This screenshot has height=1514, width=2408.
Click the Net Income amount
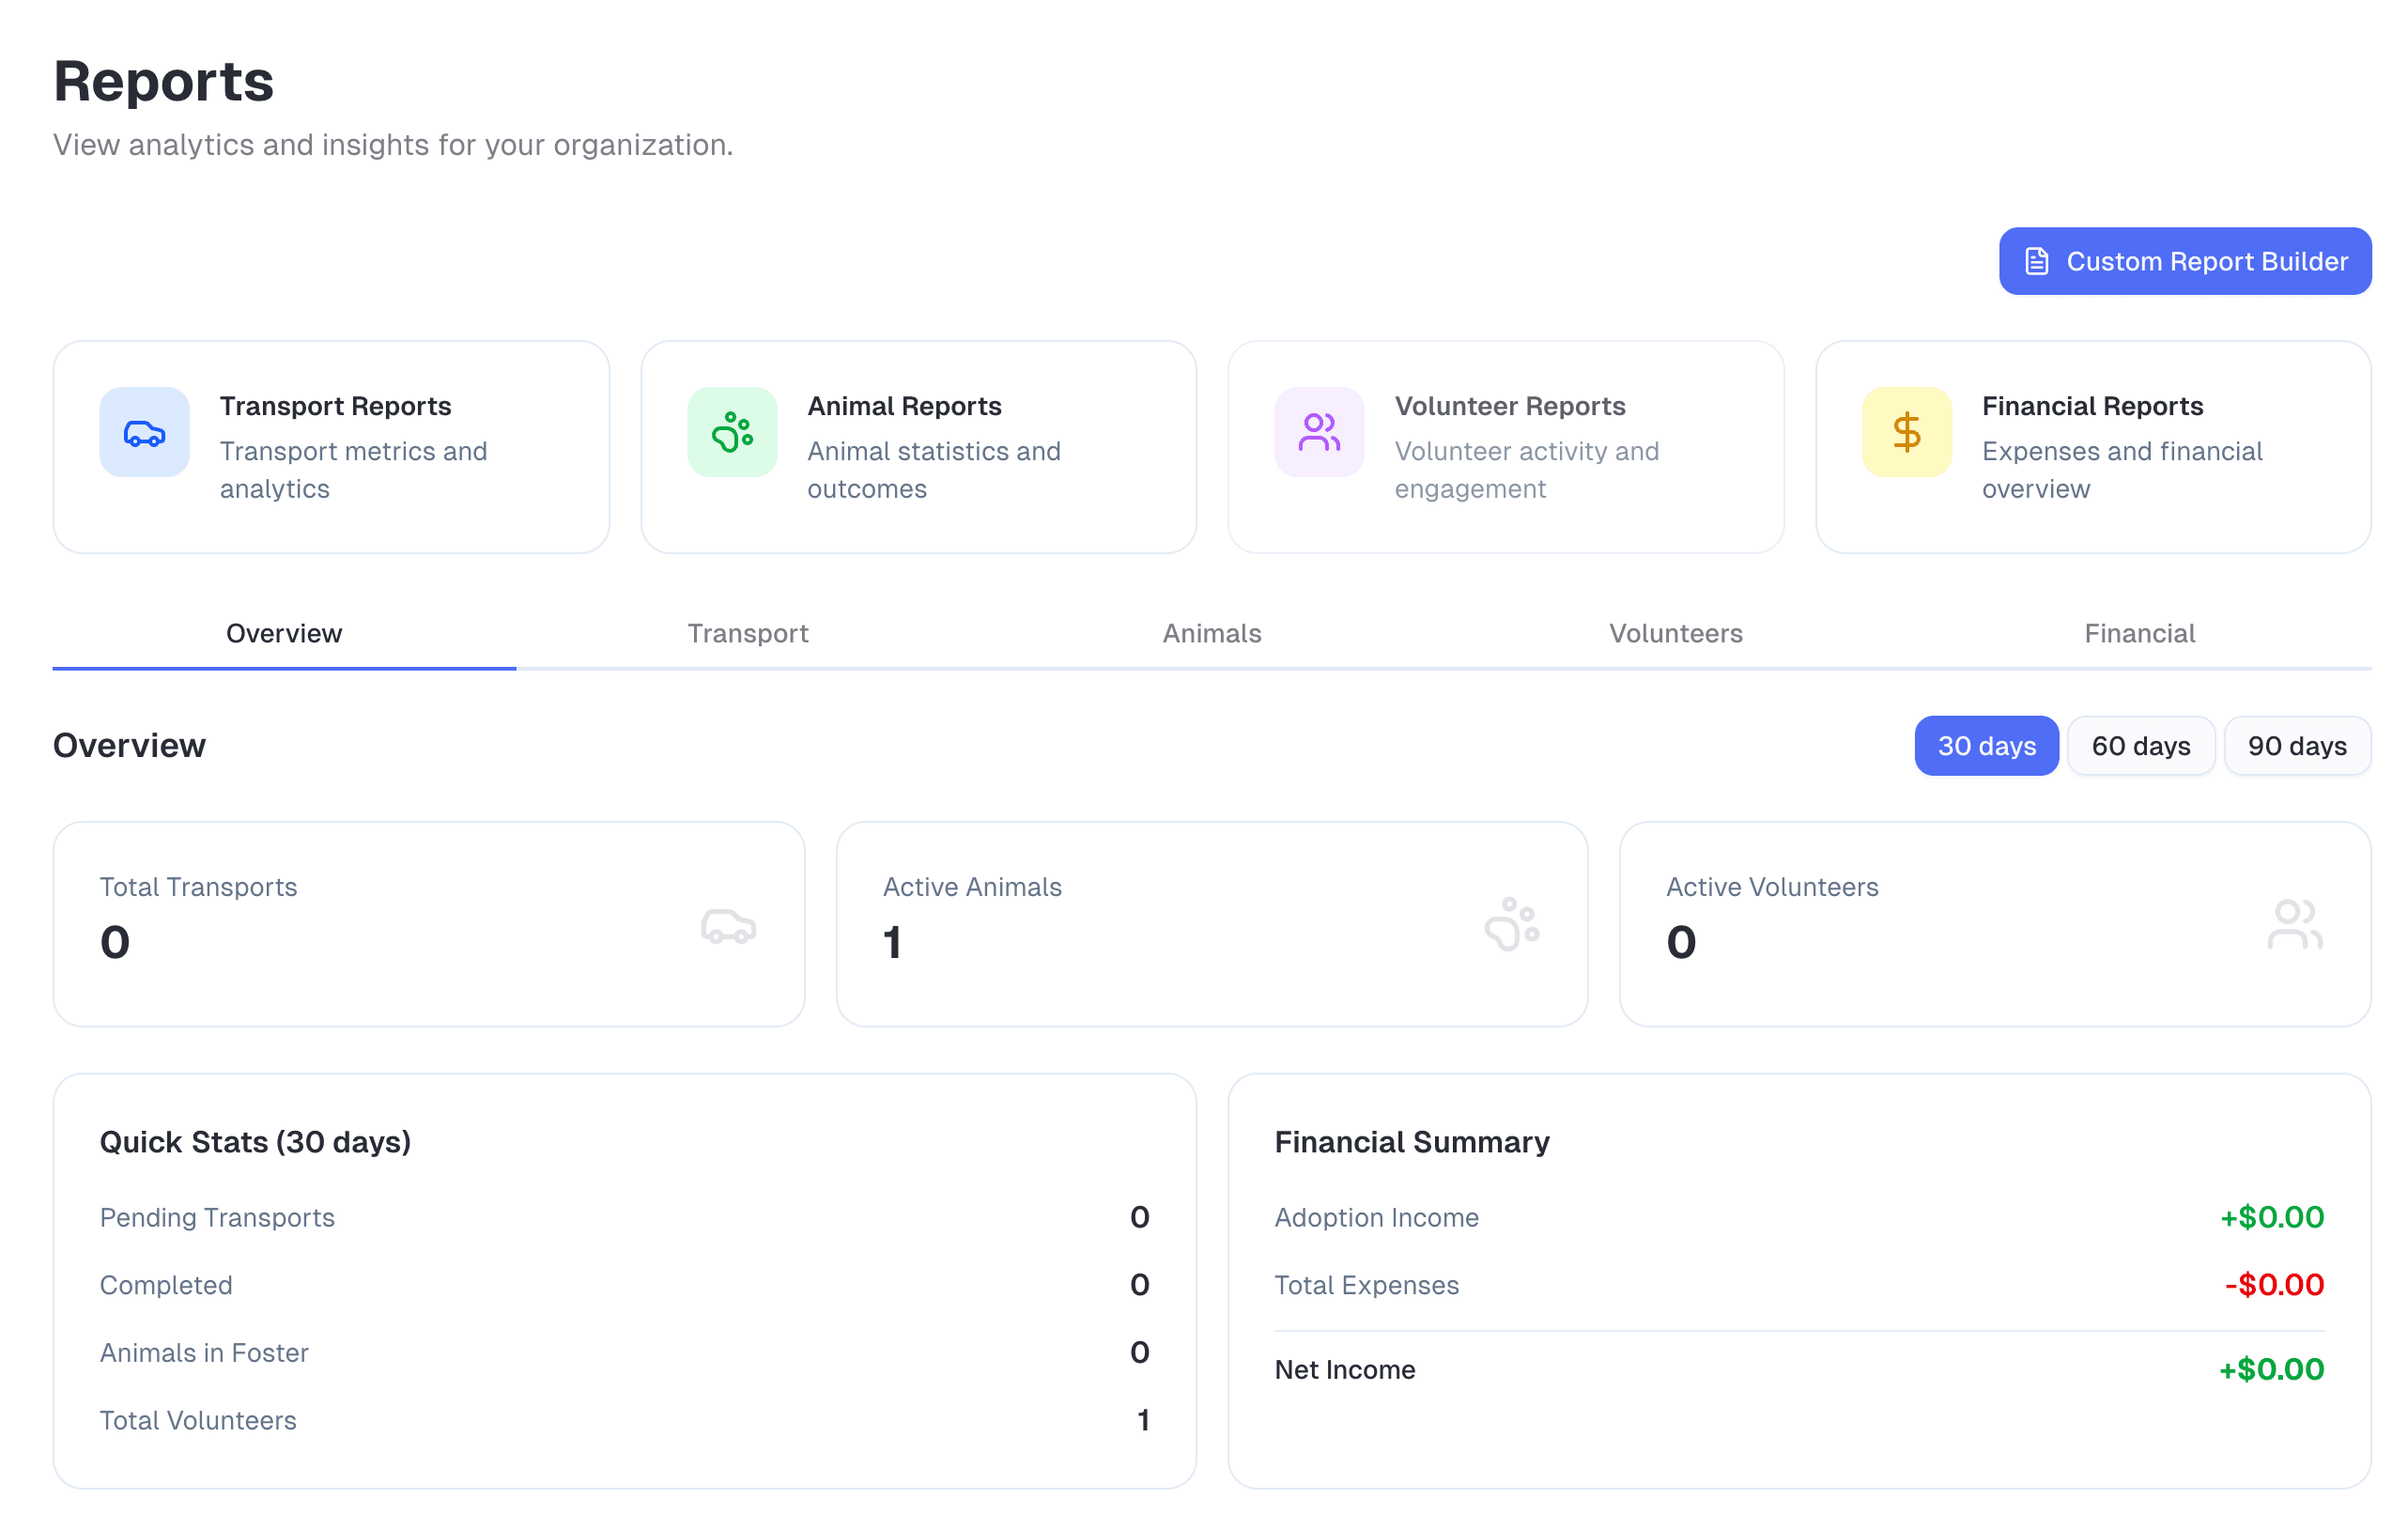click(x=2271, y=1369)
